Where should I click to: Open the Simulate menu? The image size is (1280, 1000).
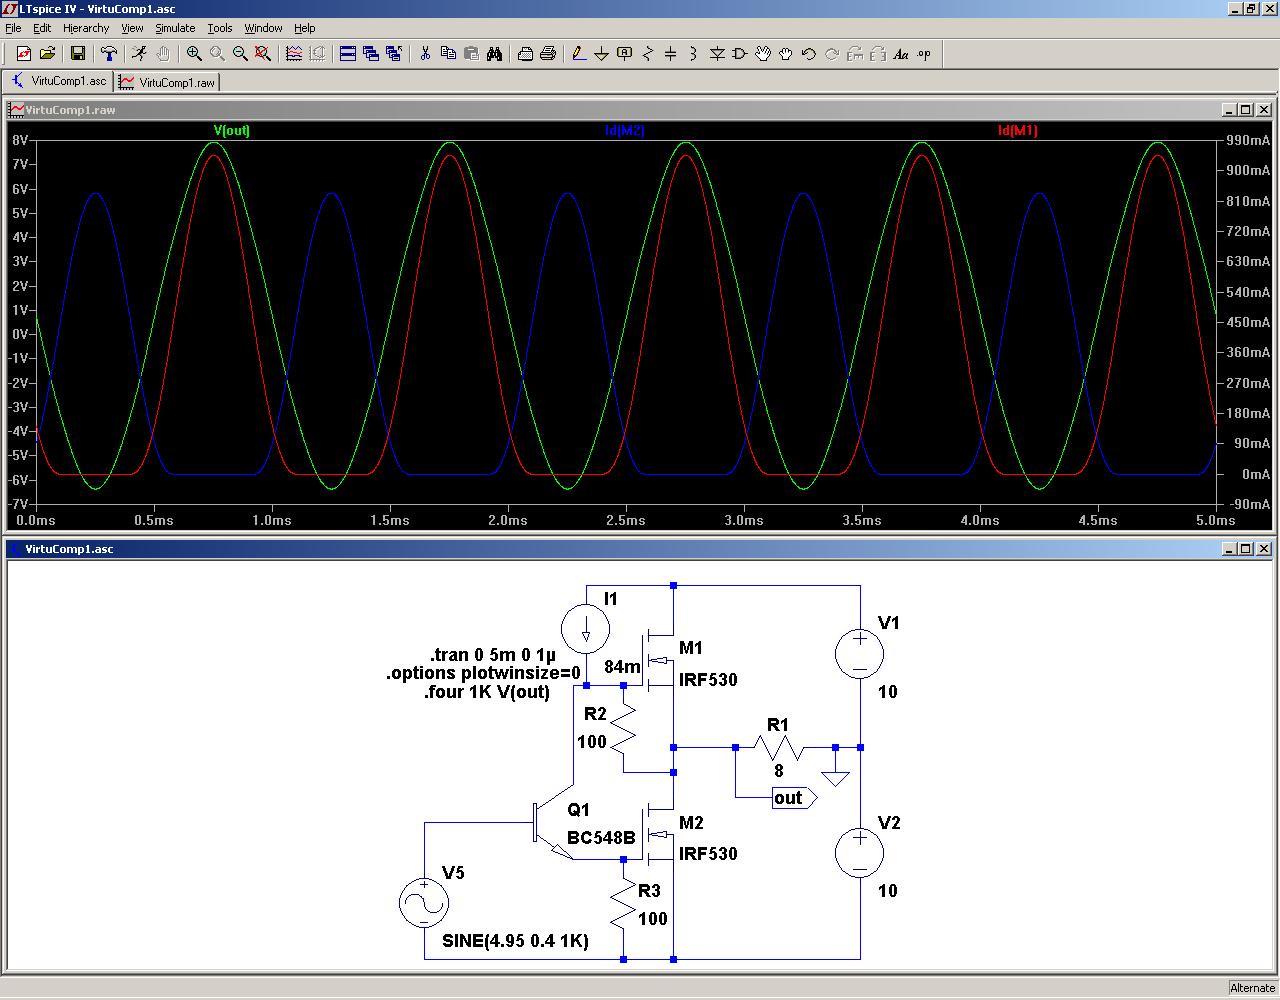pos(175,28)
